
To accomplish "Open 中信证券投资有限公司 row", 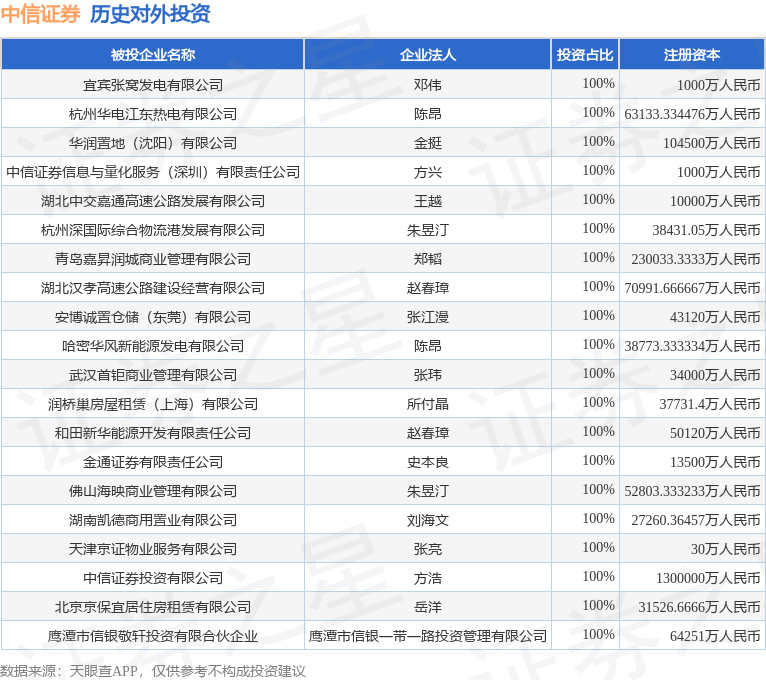I will coord(152,578).
